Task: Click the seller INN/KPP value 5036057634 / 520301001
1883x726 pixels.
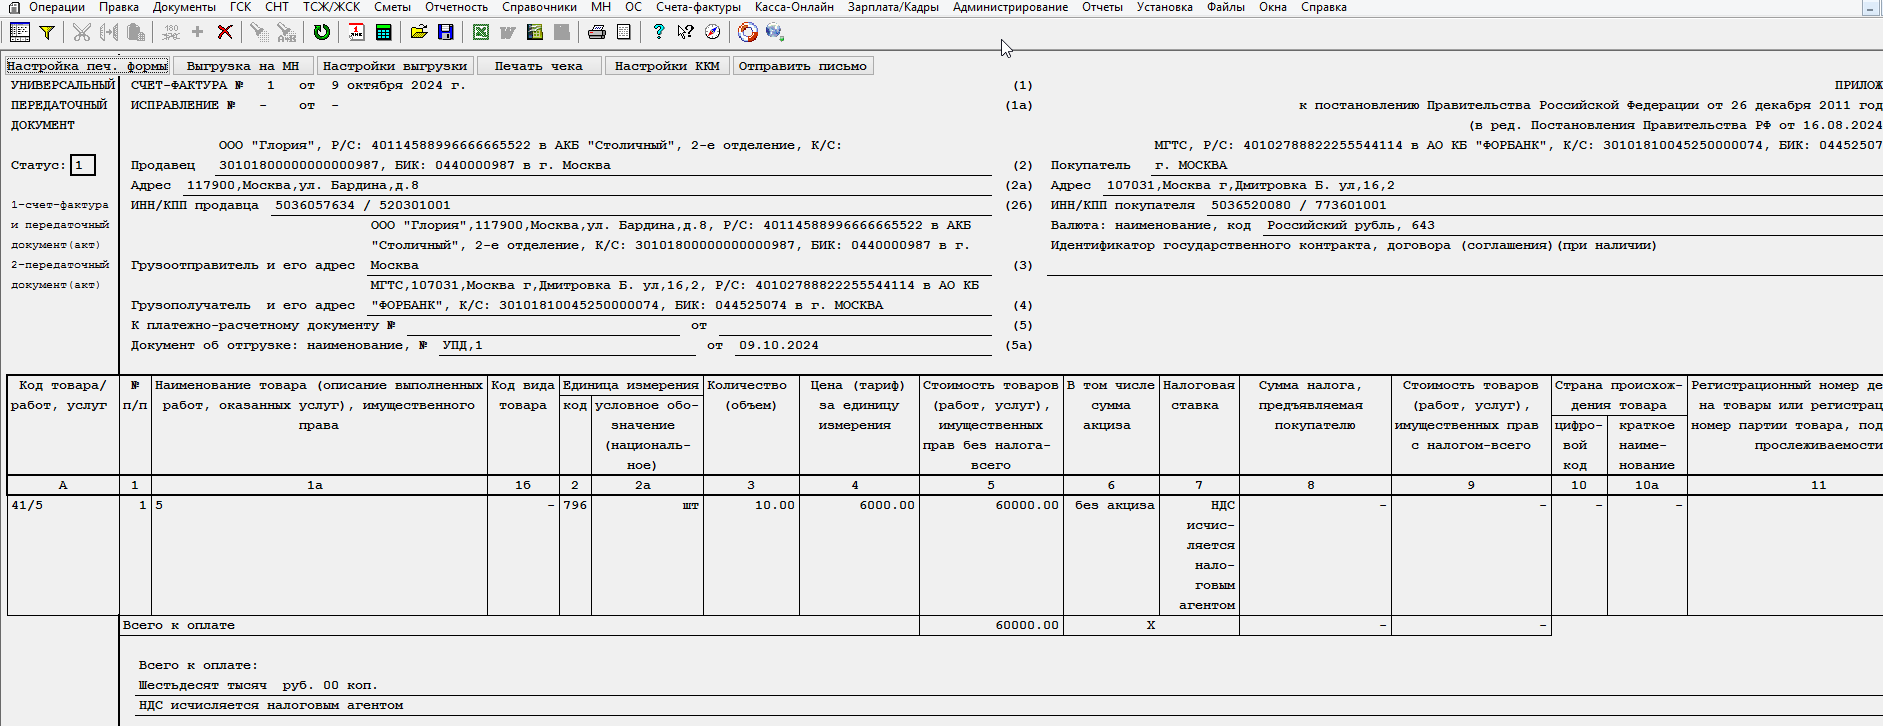Action: coord(363,205)
